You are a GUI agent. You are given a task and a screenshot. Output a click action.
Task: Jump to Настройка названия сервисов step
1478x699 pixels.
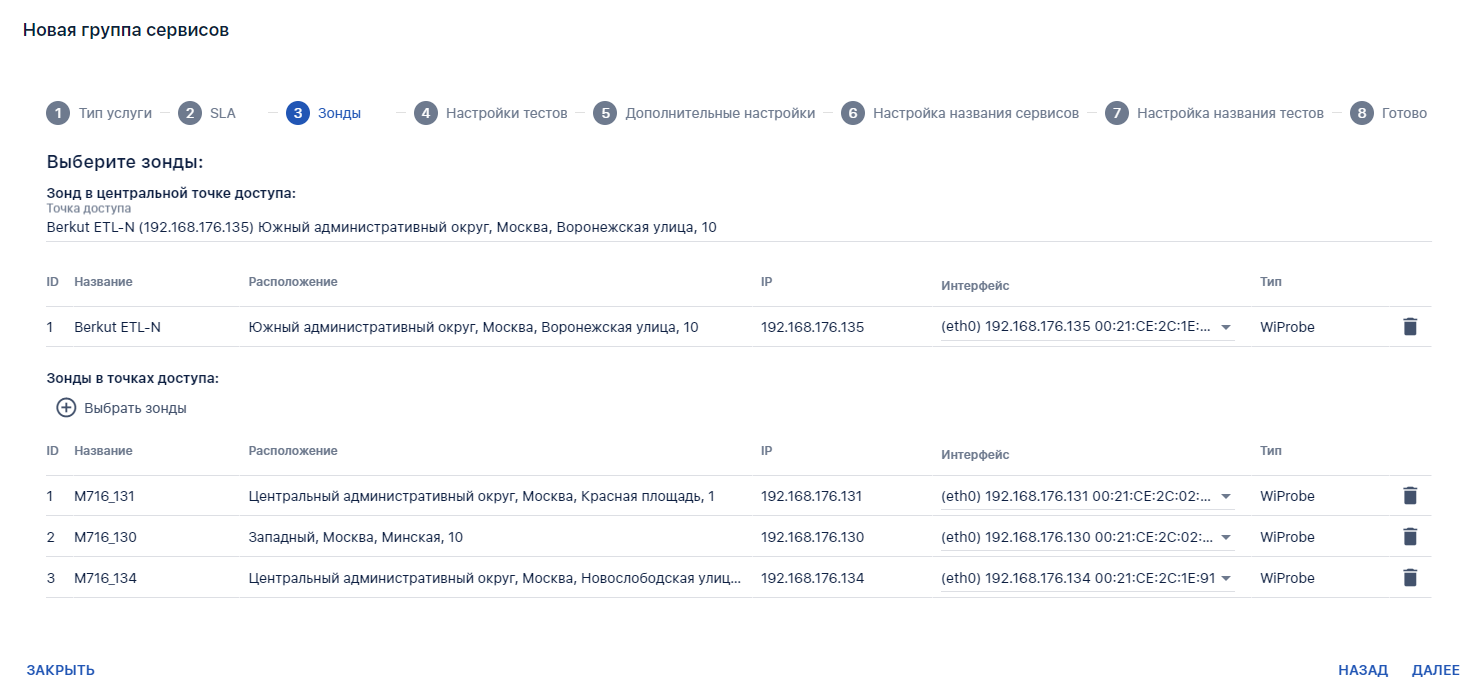coord(960,113)
